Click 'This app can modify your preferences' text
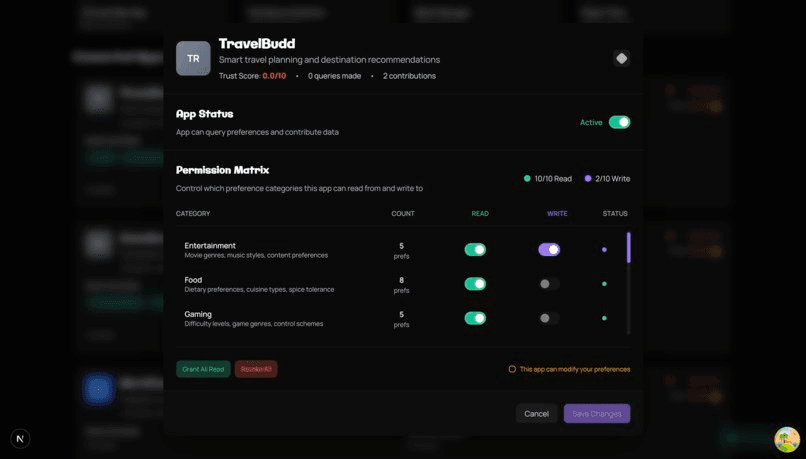Image resolution: width=806 pixels, height=459 pixels. 575,369
